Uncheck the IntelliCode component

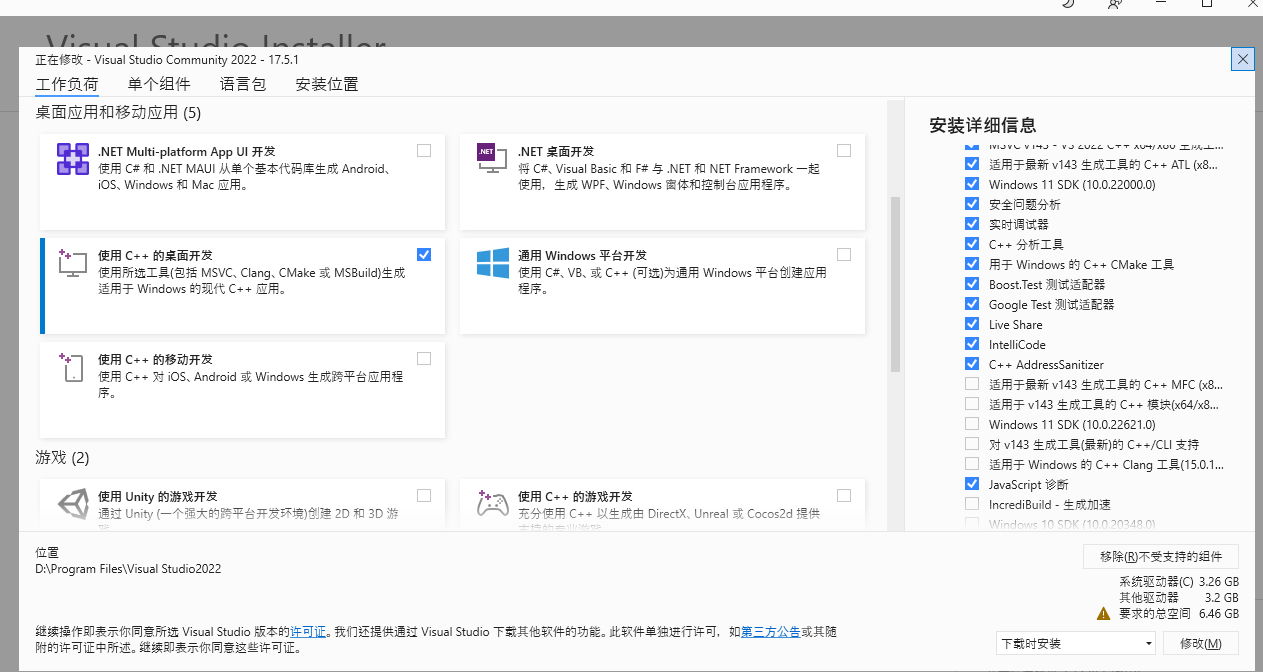972,344
